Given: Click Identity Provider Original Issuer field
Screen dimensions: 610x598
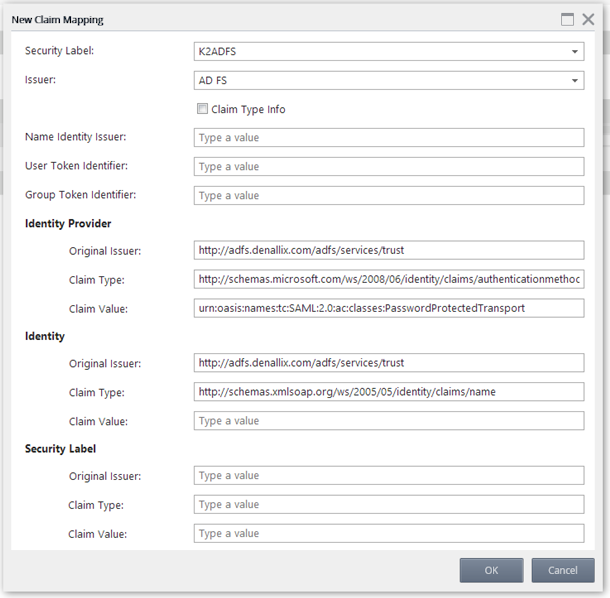Looking at the screenshot, I should pos(388,250).
